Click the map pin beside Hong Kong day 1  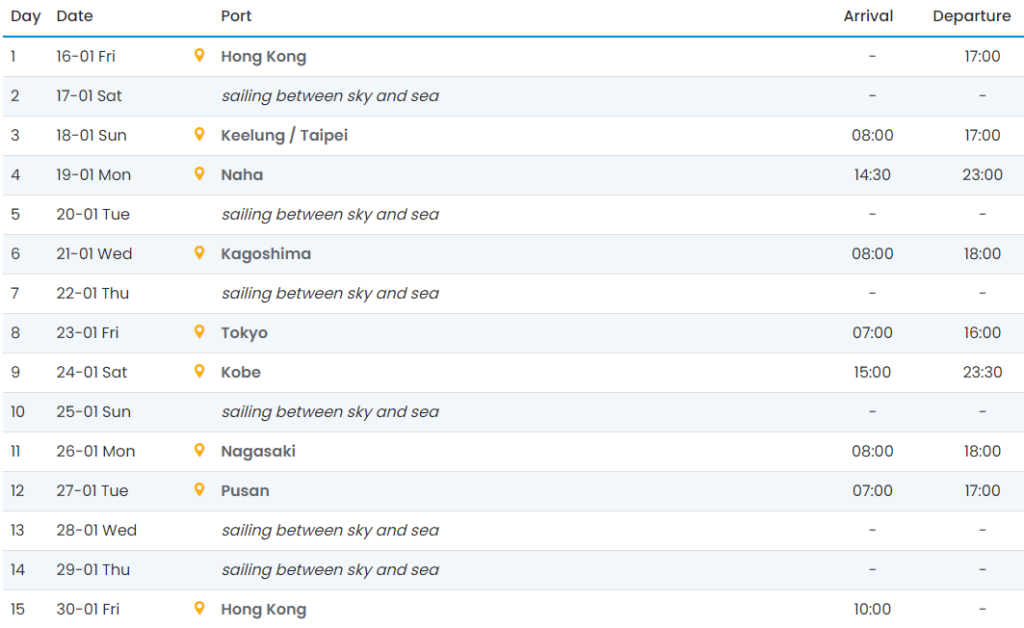(x=199, y=56)
